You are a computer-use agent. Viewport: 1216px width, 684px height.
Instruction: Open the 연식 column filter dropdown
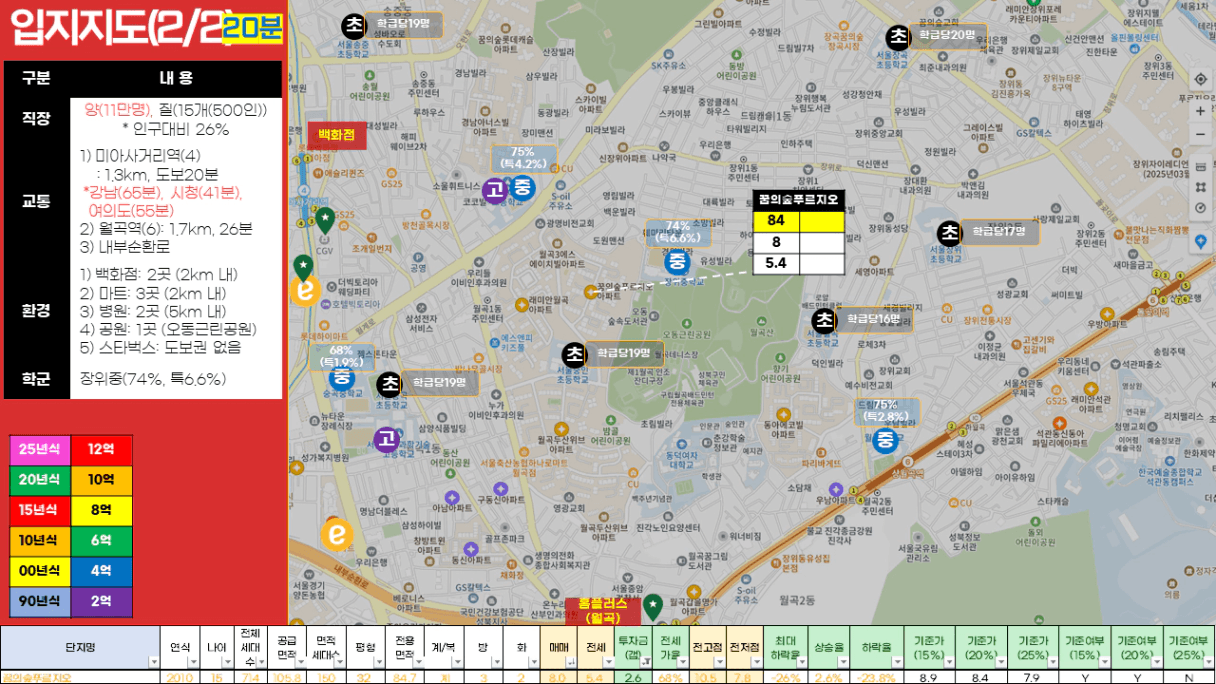point(192,662)
